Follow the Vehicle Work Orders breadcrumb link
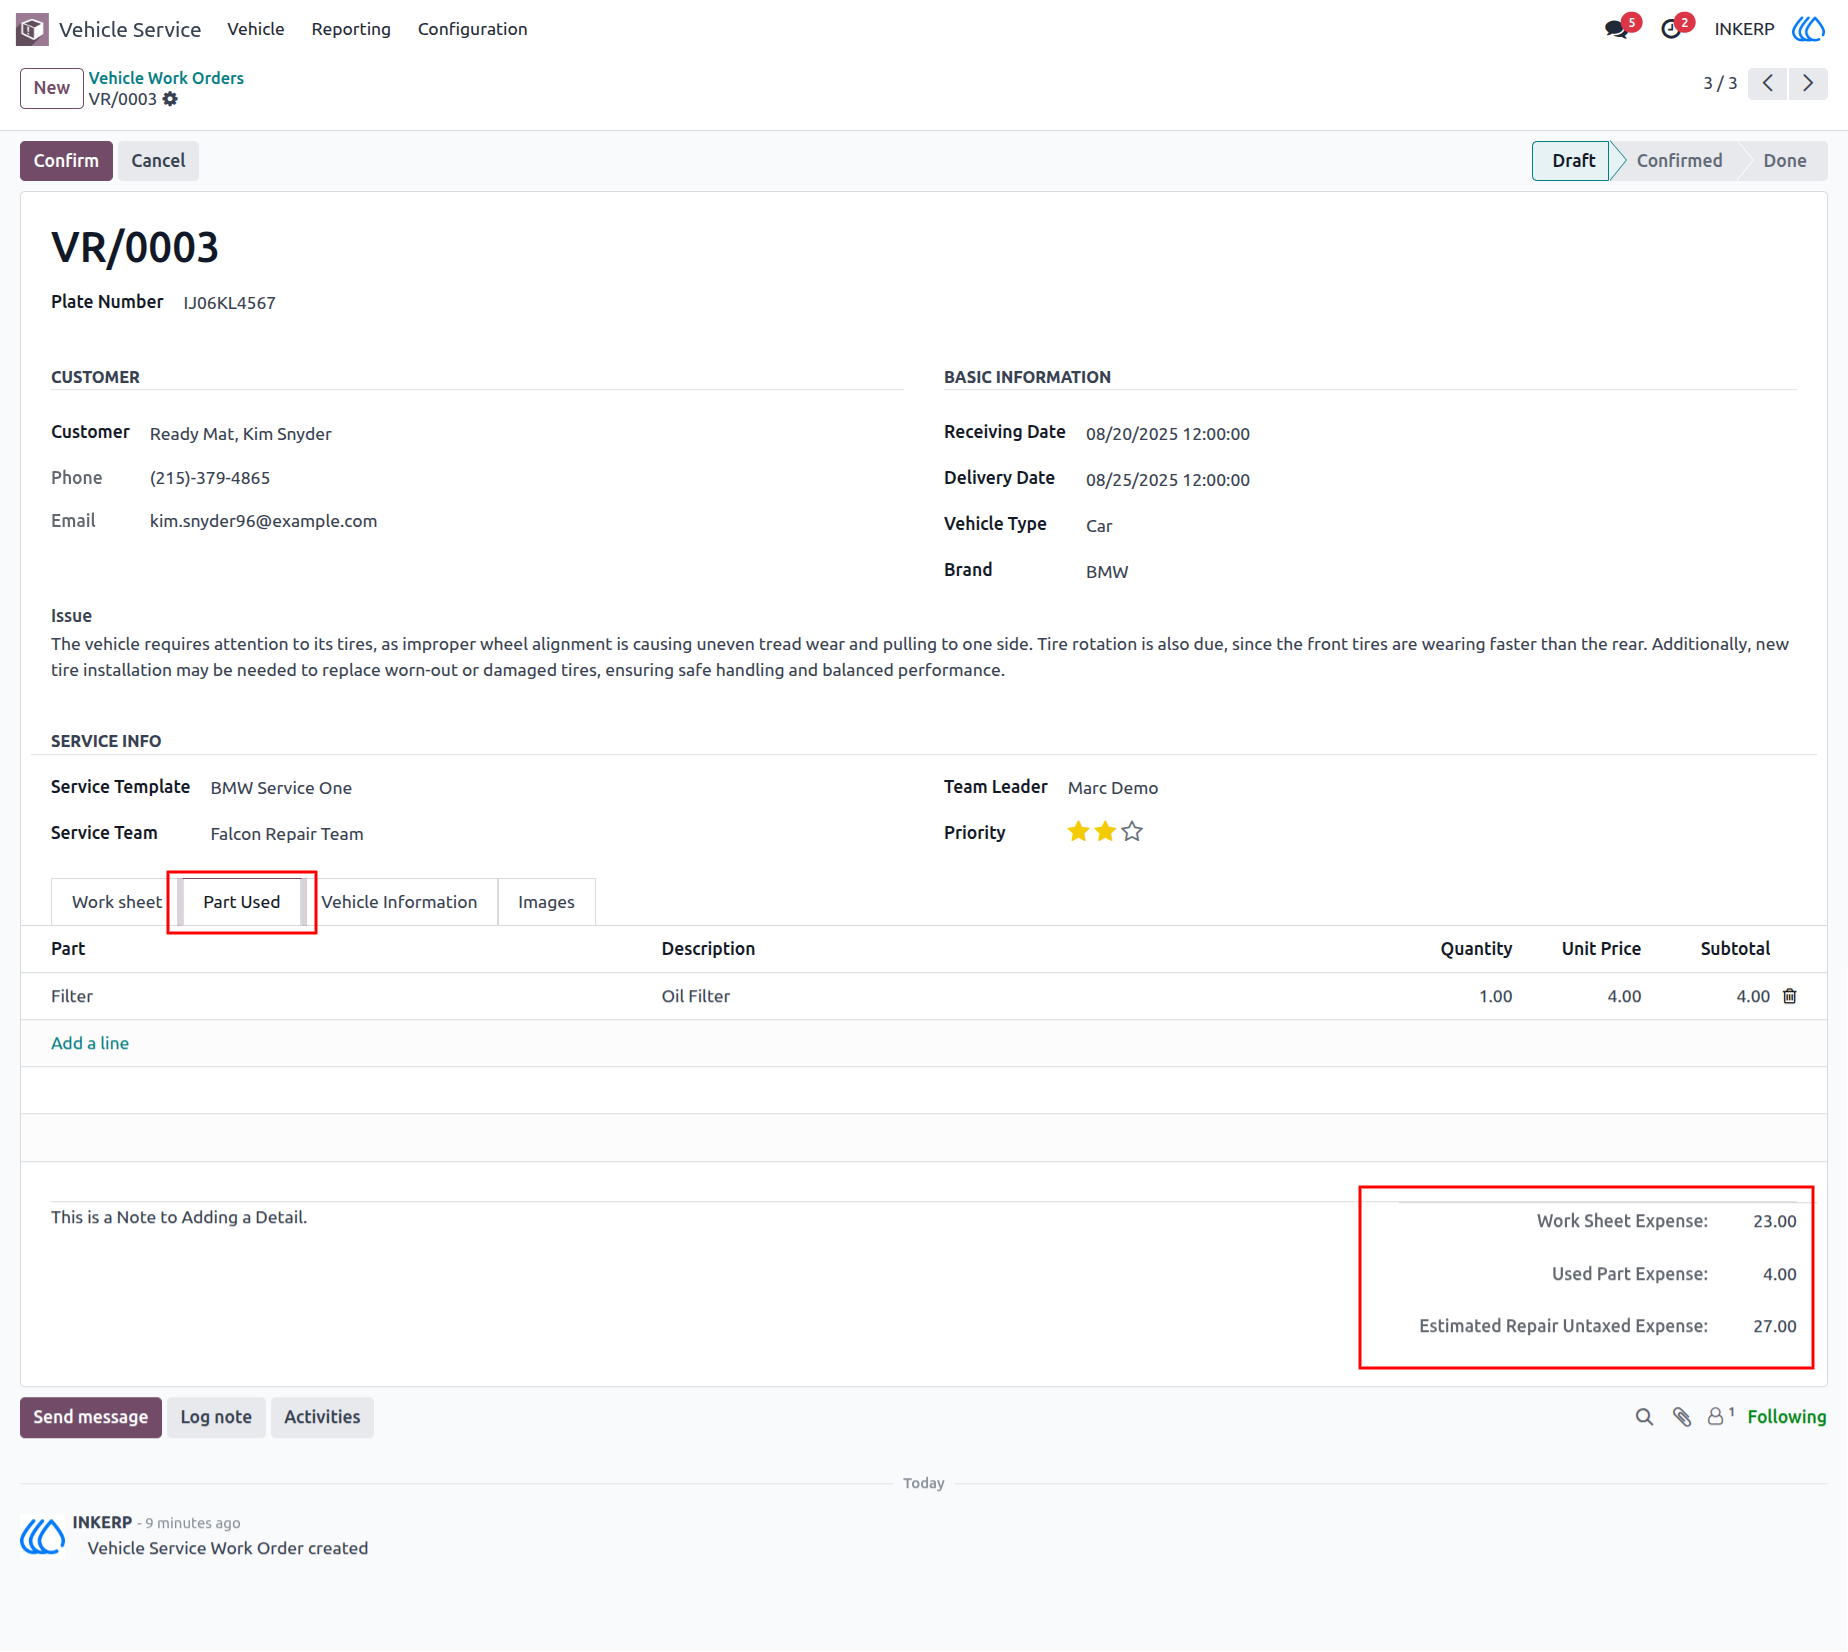Screen dimensions: 1848x1652 tap(166, 78)
